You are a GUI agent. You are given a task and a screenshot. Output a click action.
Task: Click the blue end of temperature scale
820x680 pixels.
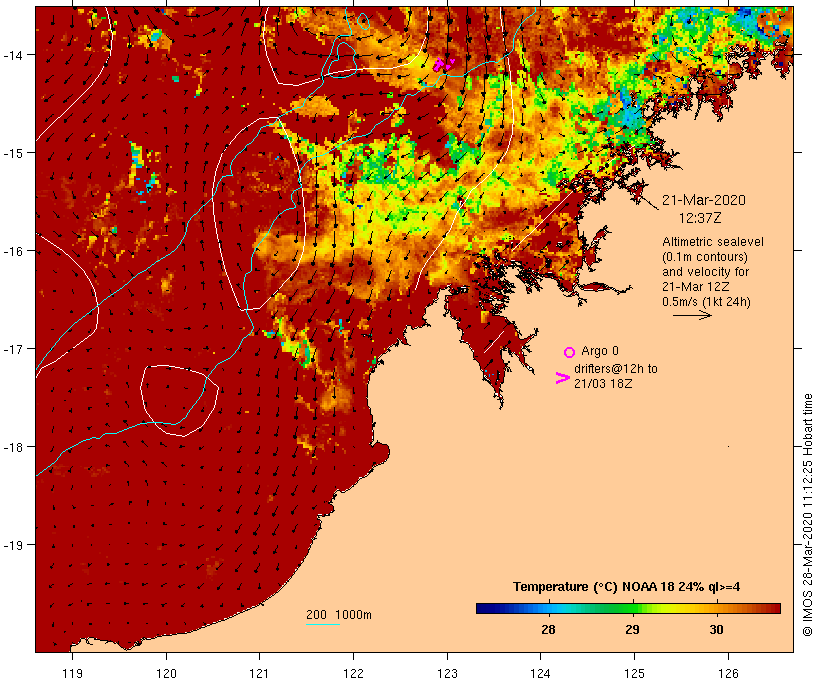click(484, 608)
